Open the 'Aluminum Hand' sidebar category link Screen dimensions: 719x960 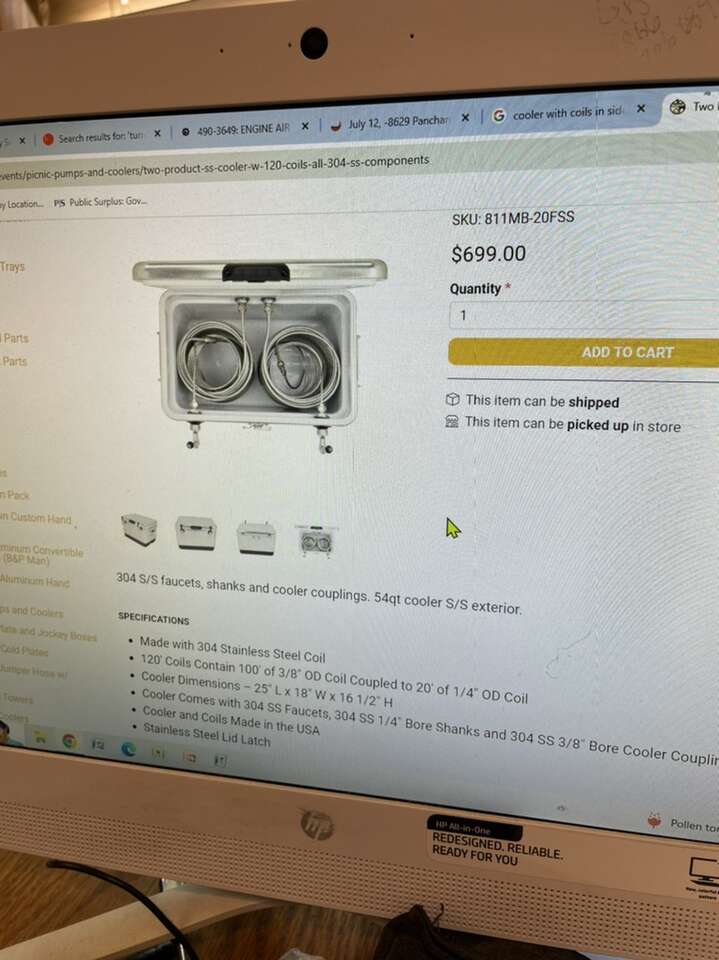coord(35,580)
